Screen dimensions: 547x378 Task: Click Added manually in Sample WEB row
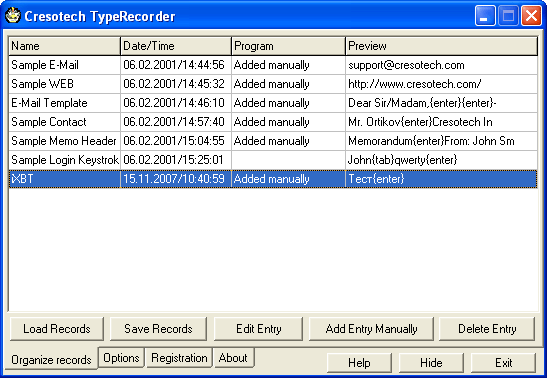click(271, 84)
